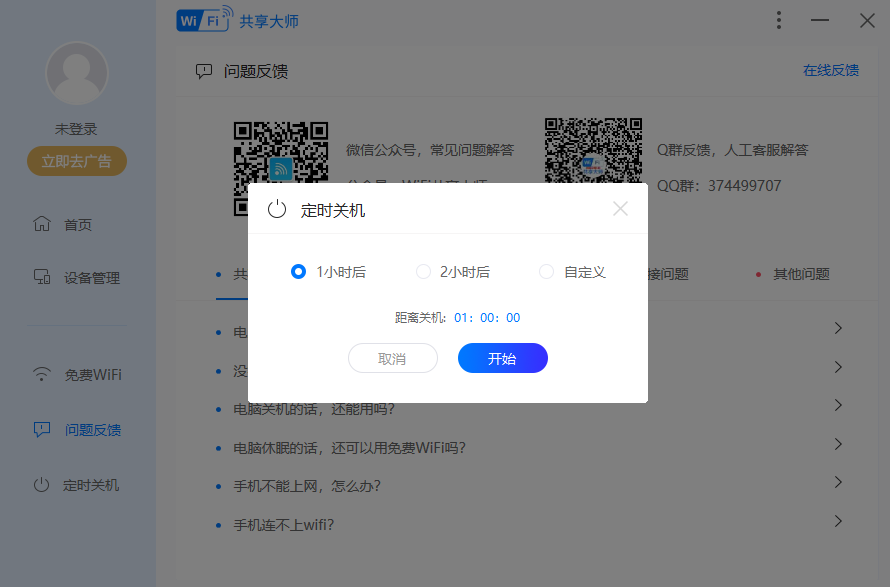The height and width of the screenshot is (587, 890).
Task: Close the 定时关机 dialog with X
Action: pos(620,209)
